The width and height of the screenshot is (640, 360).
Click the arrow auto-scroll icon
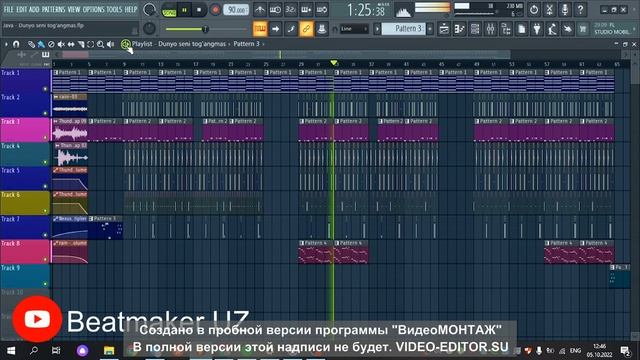(276, 29)
